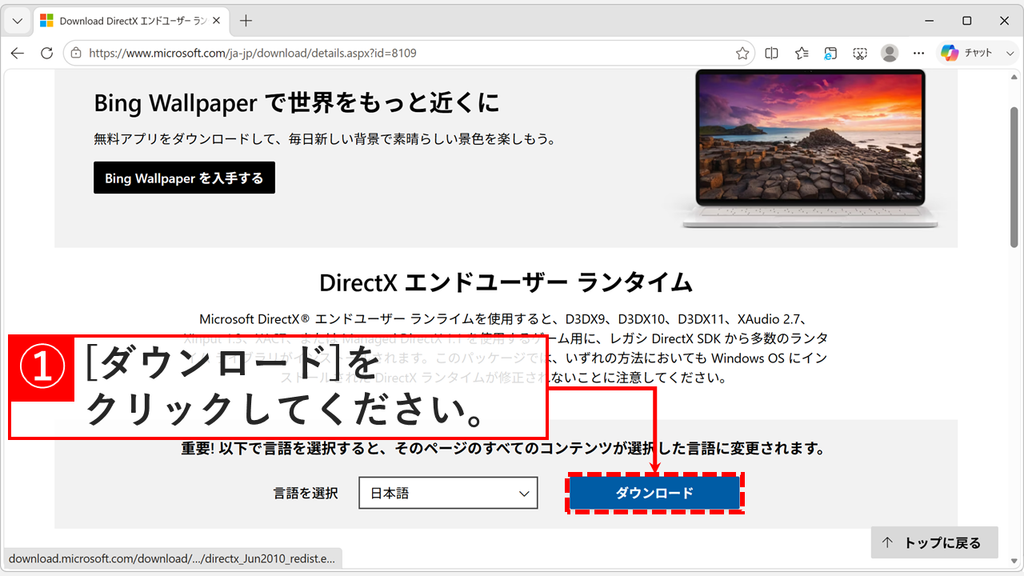Open the favorites list icon
This screenshot has height=576, width=1024.
tap(801, 53)
